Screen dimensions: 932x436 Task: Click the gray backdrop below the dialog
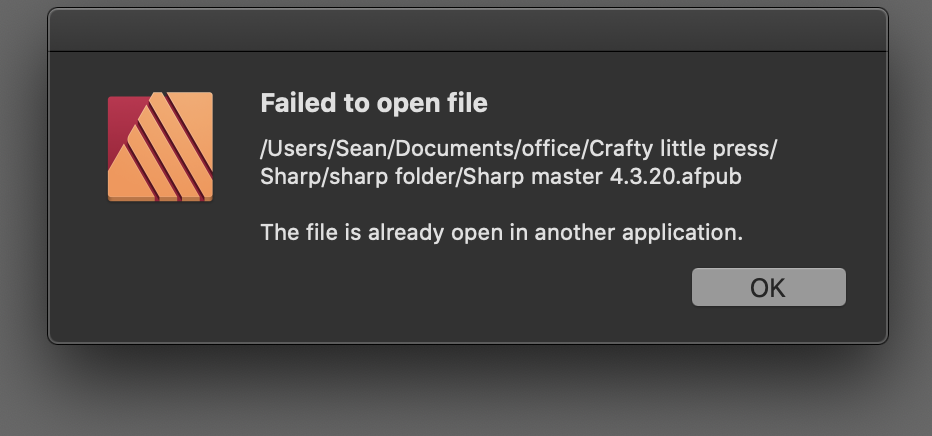pos(466,392)
